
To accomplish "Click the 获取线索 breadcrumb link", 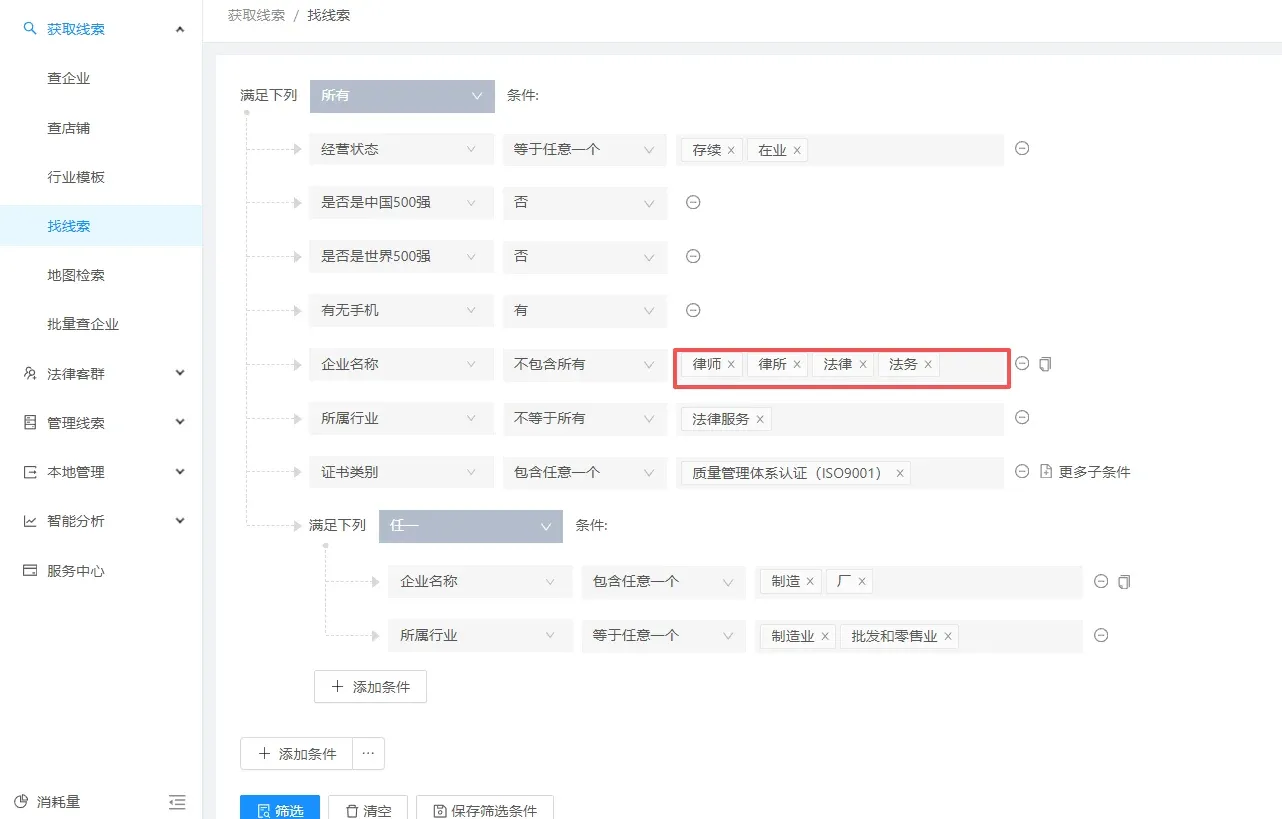I will [256, 15].
